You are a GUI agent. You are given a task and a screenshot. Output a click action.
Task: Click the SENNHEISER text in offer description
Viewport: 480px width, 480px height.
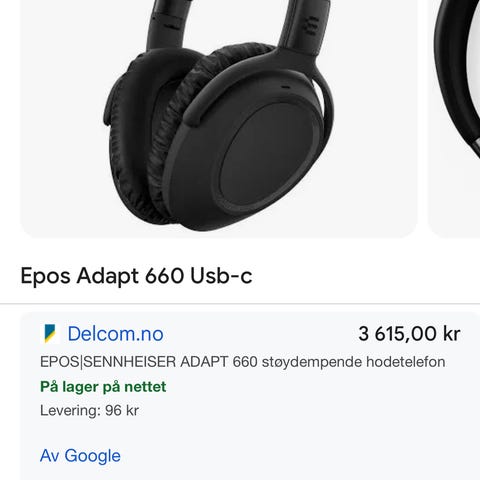[x=129, y=362]
